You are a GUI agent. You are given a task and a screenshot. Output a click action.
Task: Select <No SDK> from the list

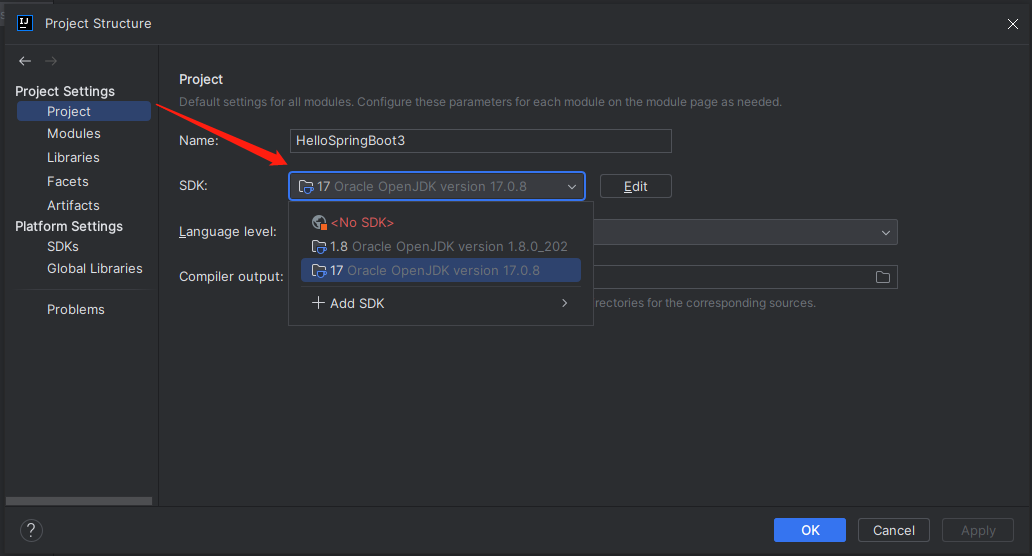click(x=441, y=222)
